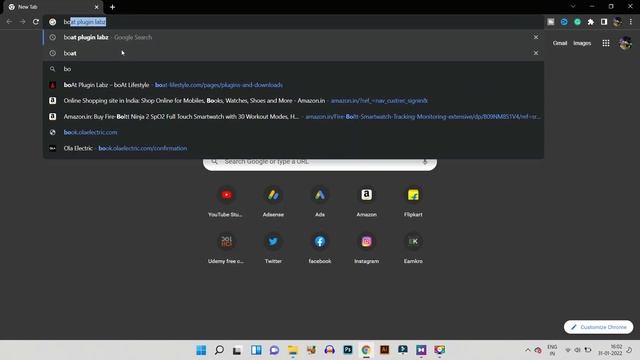Select 'boat plugin labz' Google Search suggestion
This screenshot has height=360, width=640.
point(293,37)
